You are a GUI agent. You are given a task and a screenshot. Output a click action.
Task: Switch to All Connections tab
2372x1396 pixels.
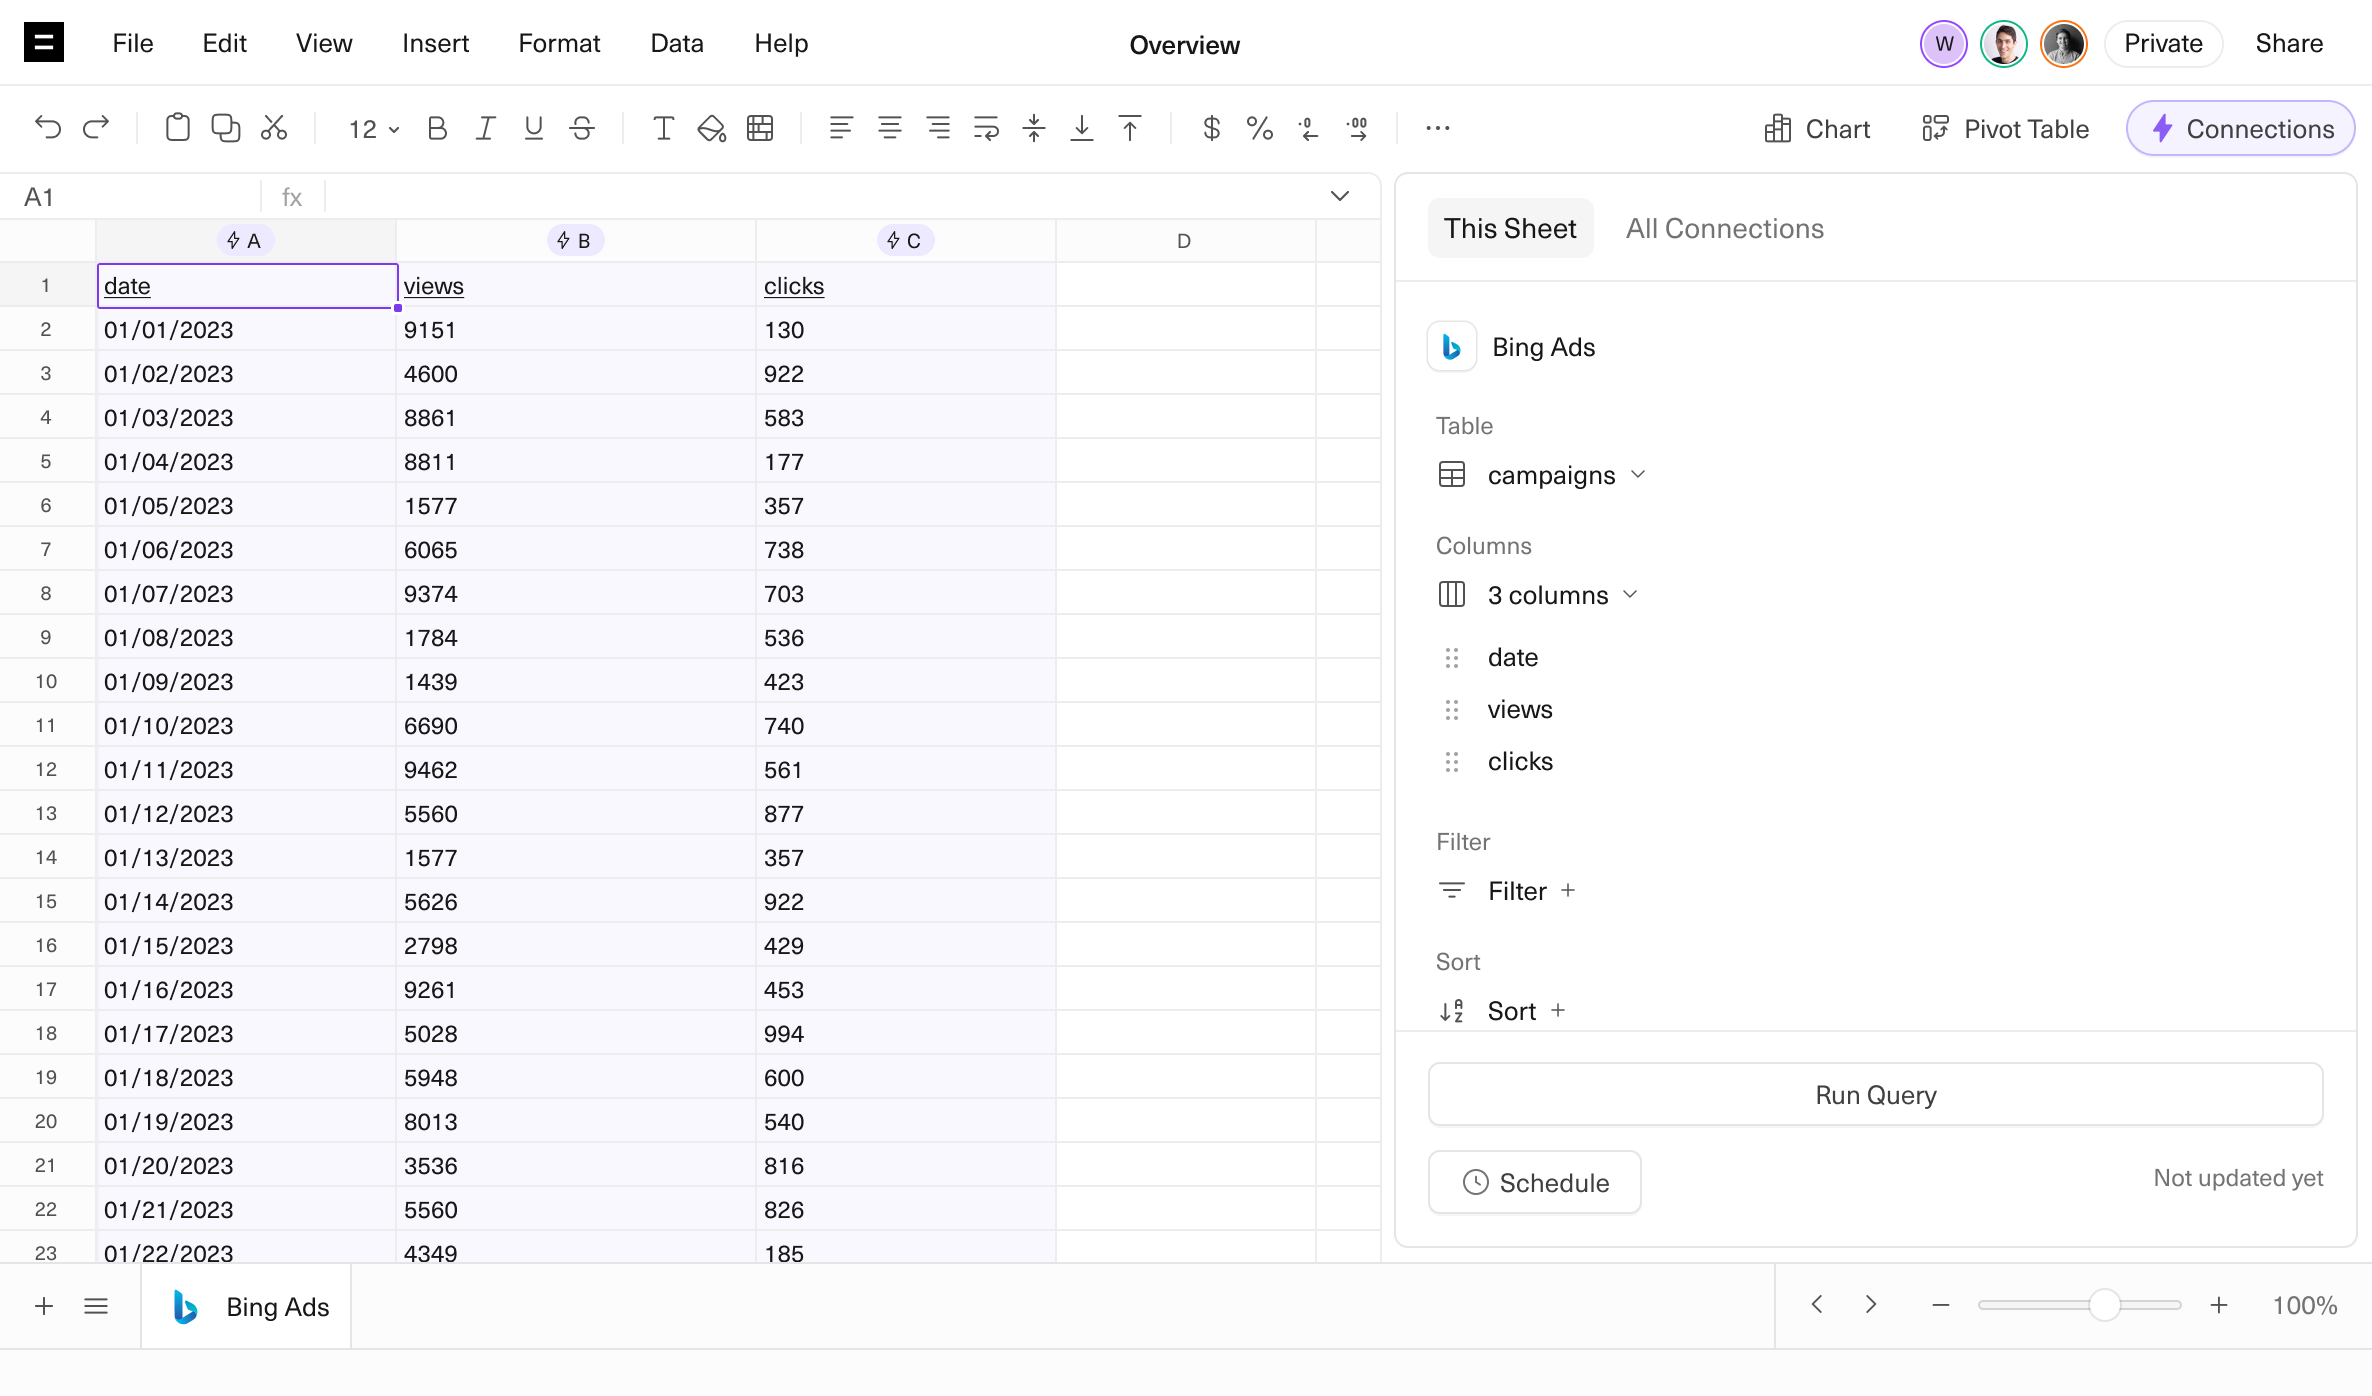[x=1724, y=228]
